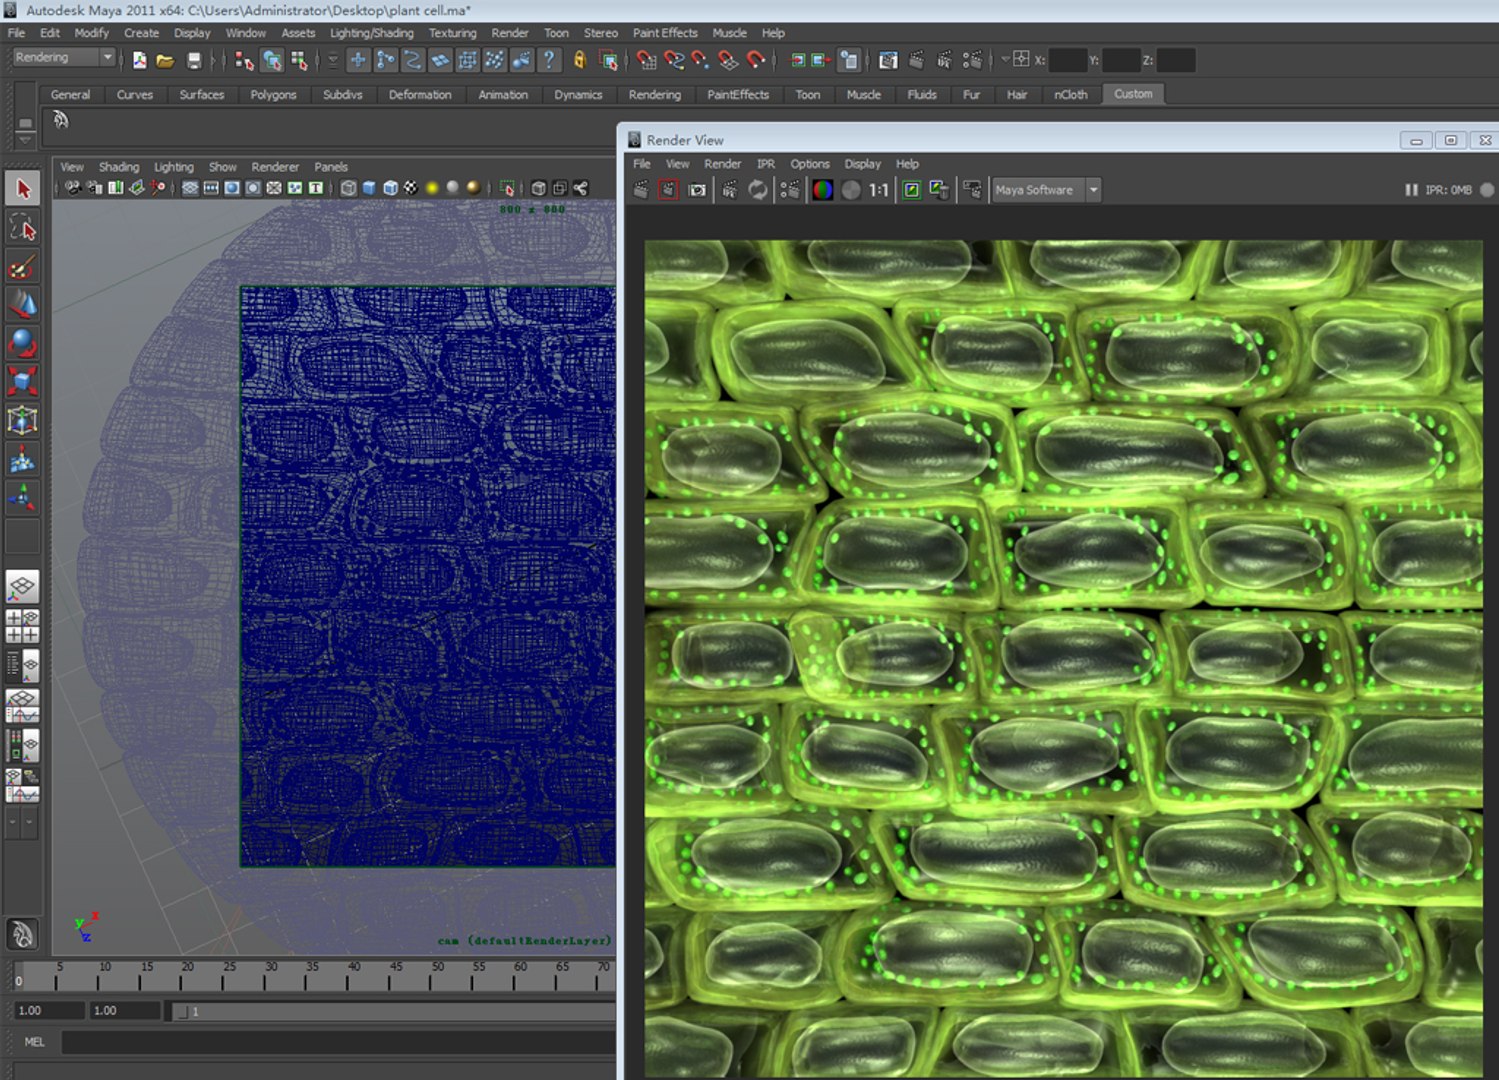Display alpha channel in Render View

coord(851,189)
